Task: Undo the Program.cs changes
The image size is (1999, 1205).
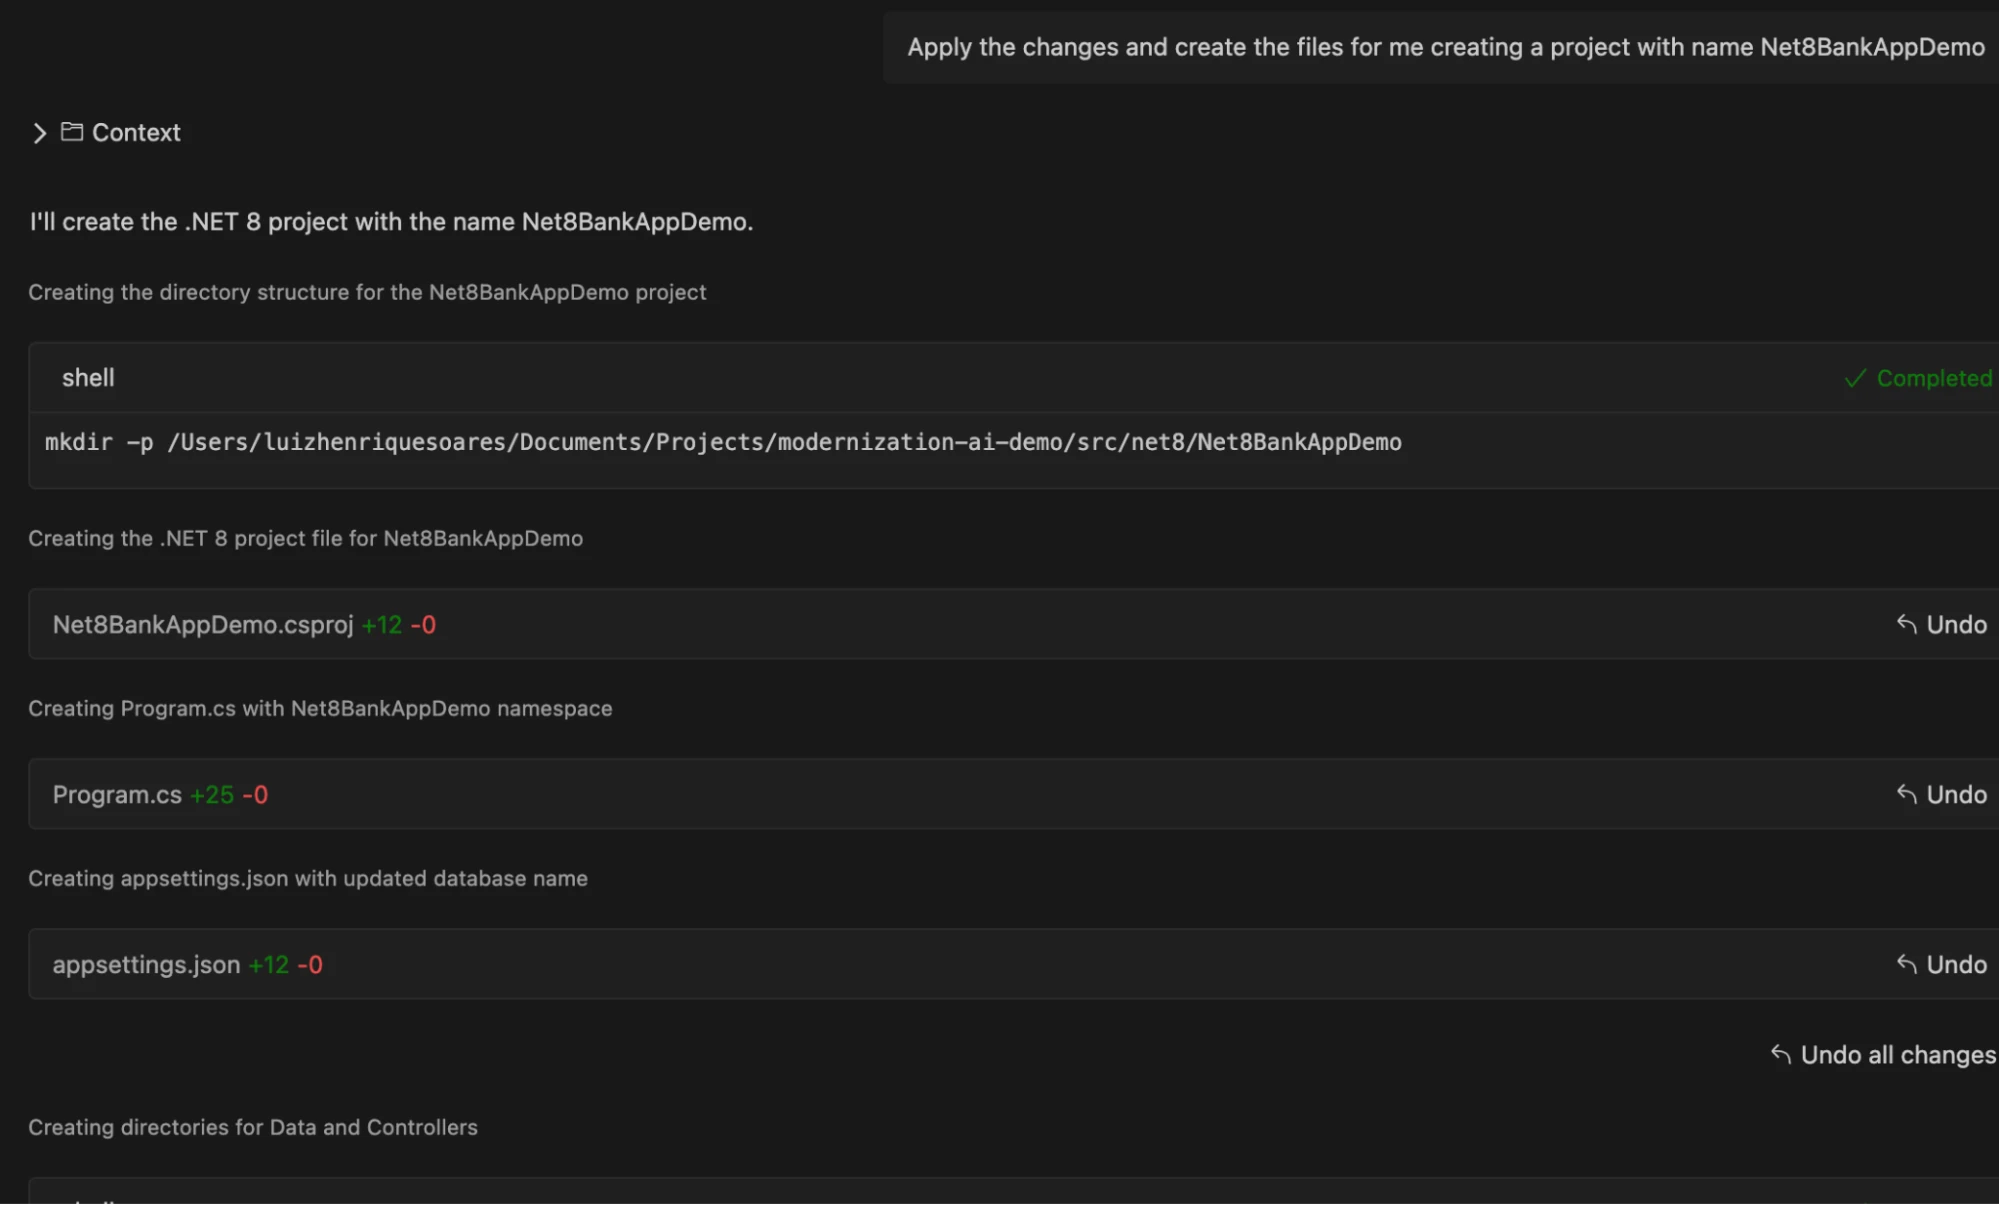Action: click(x=1956, y=795)
